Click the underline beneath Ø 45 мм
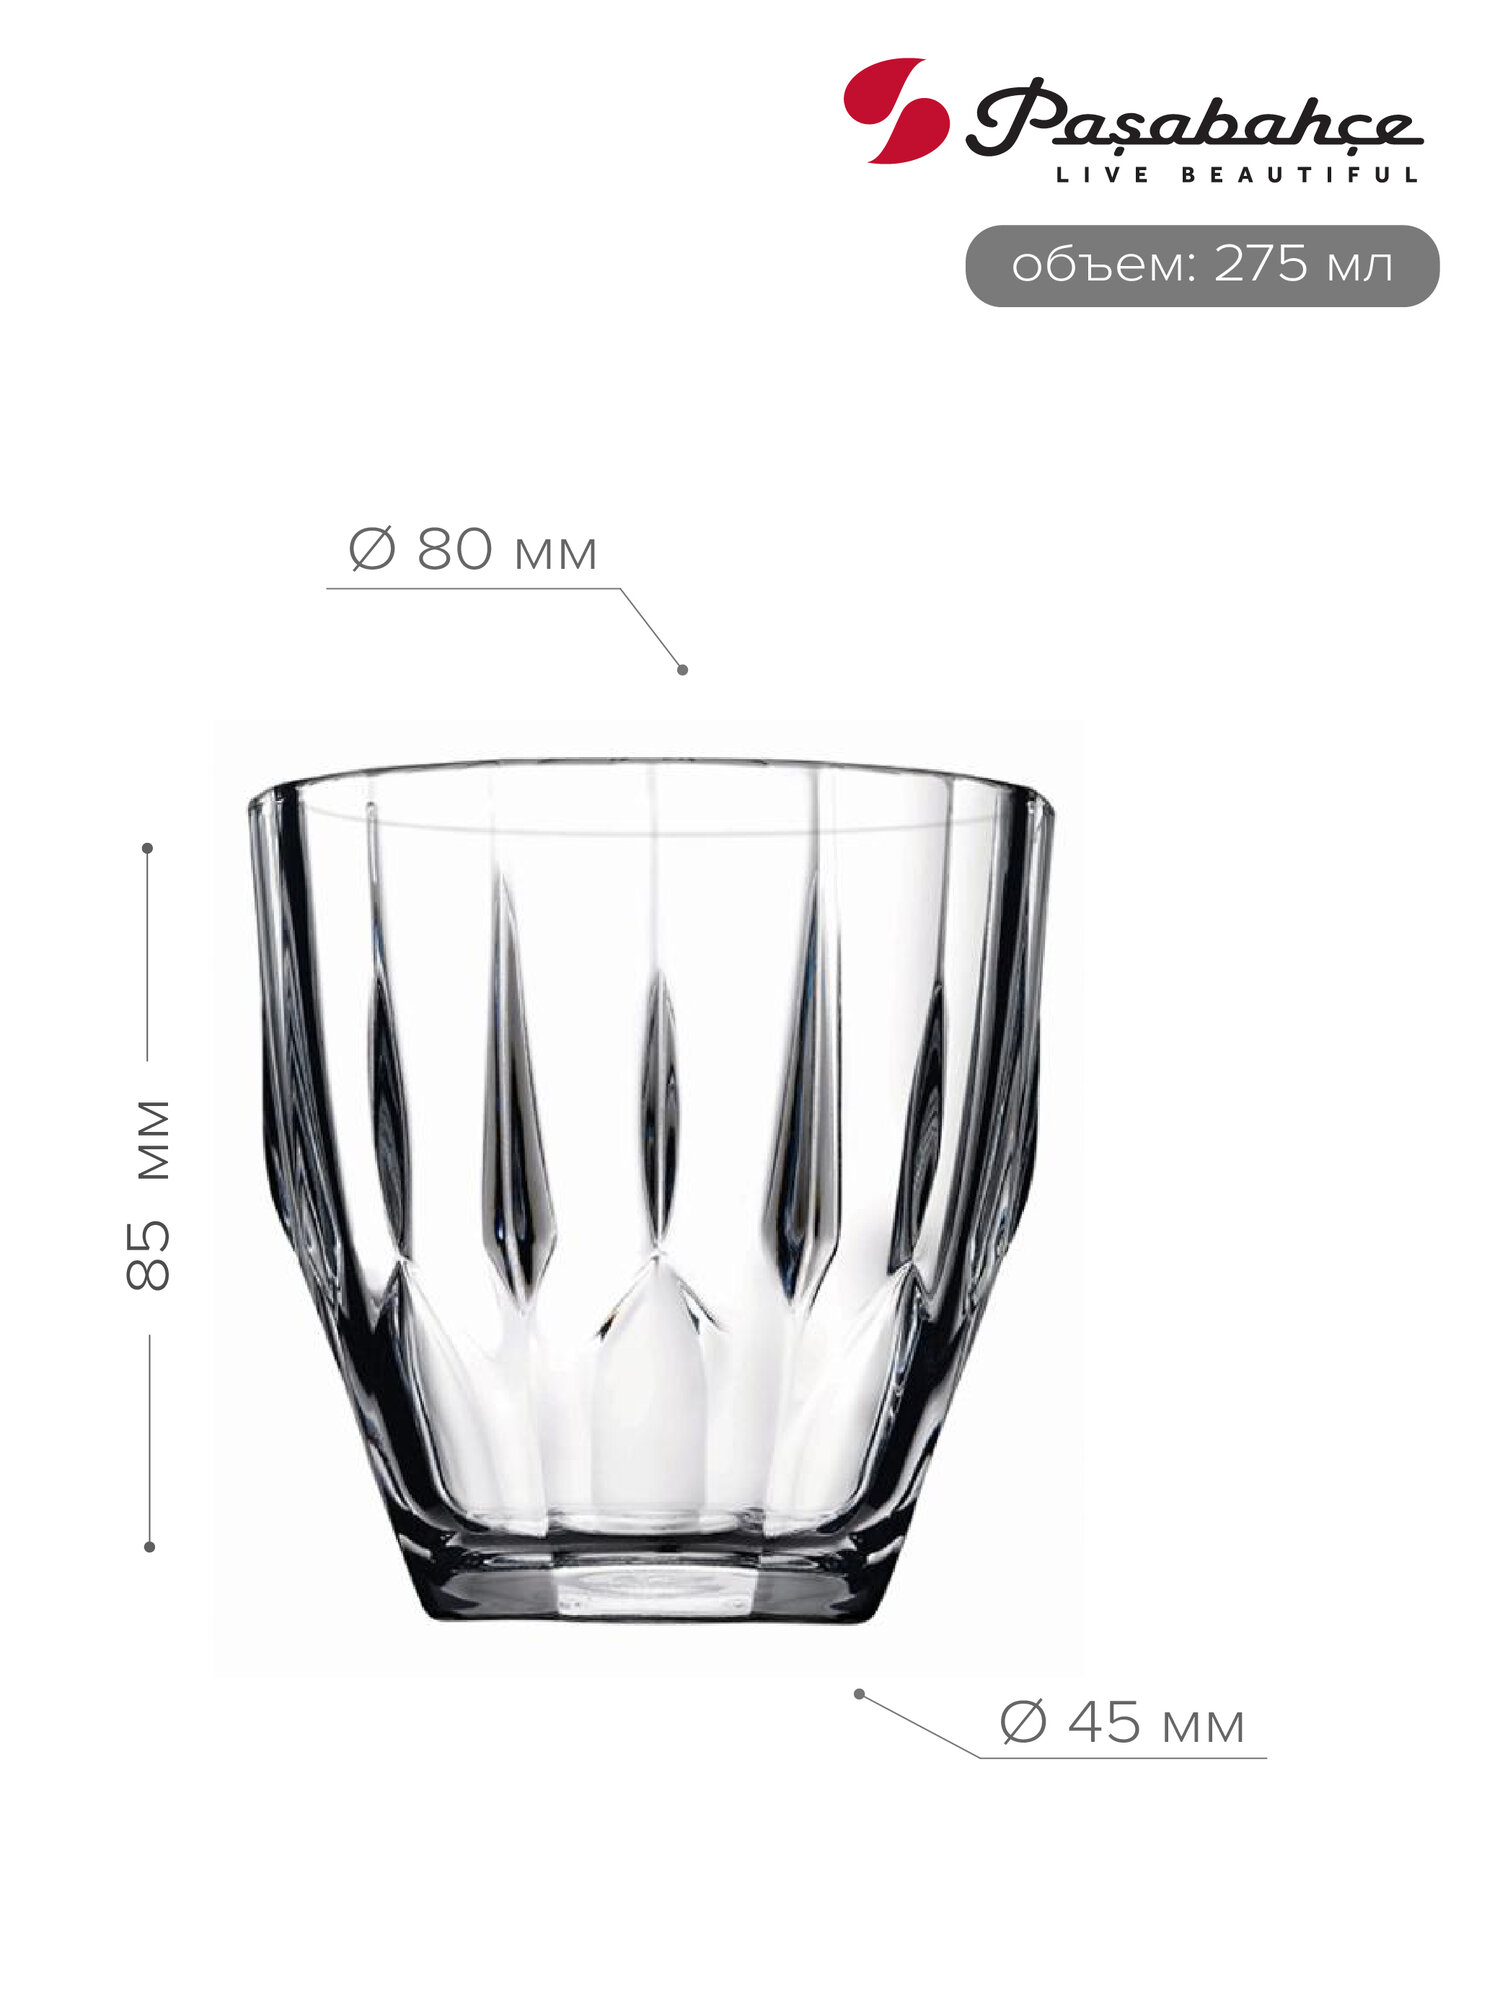The width and height of the screenshot is (1500, 2000). click(1122, 1757)
